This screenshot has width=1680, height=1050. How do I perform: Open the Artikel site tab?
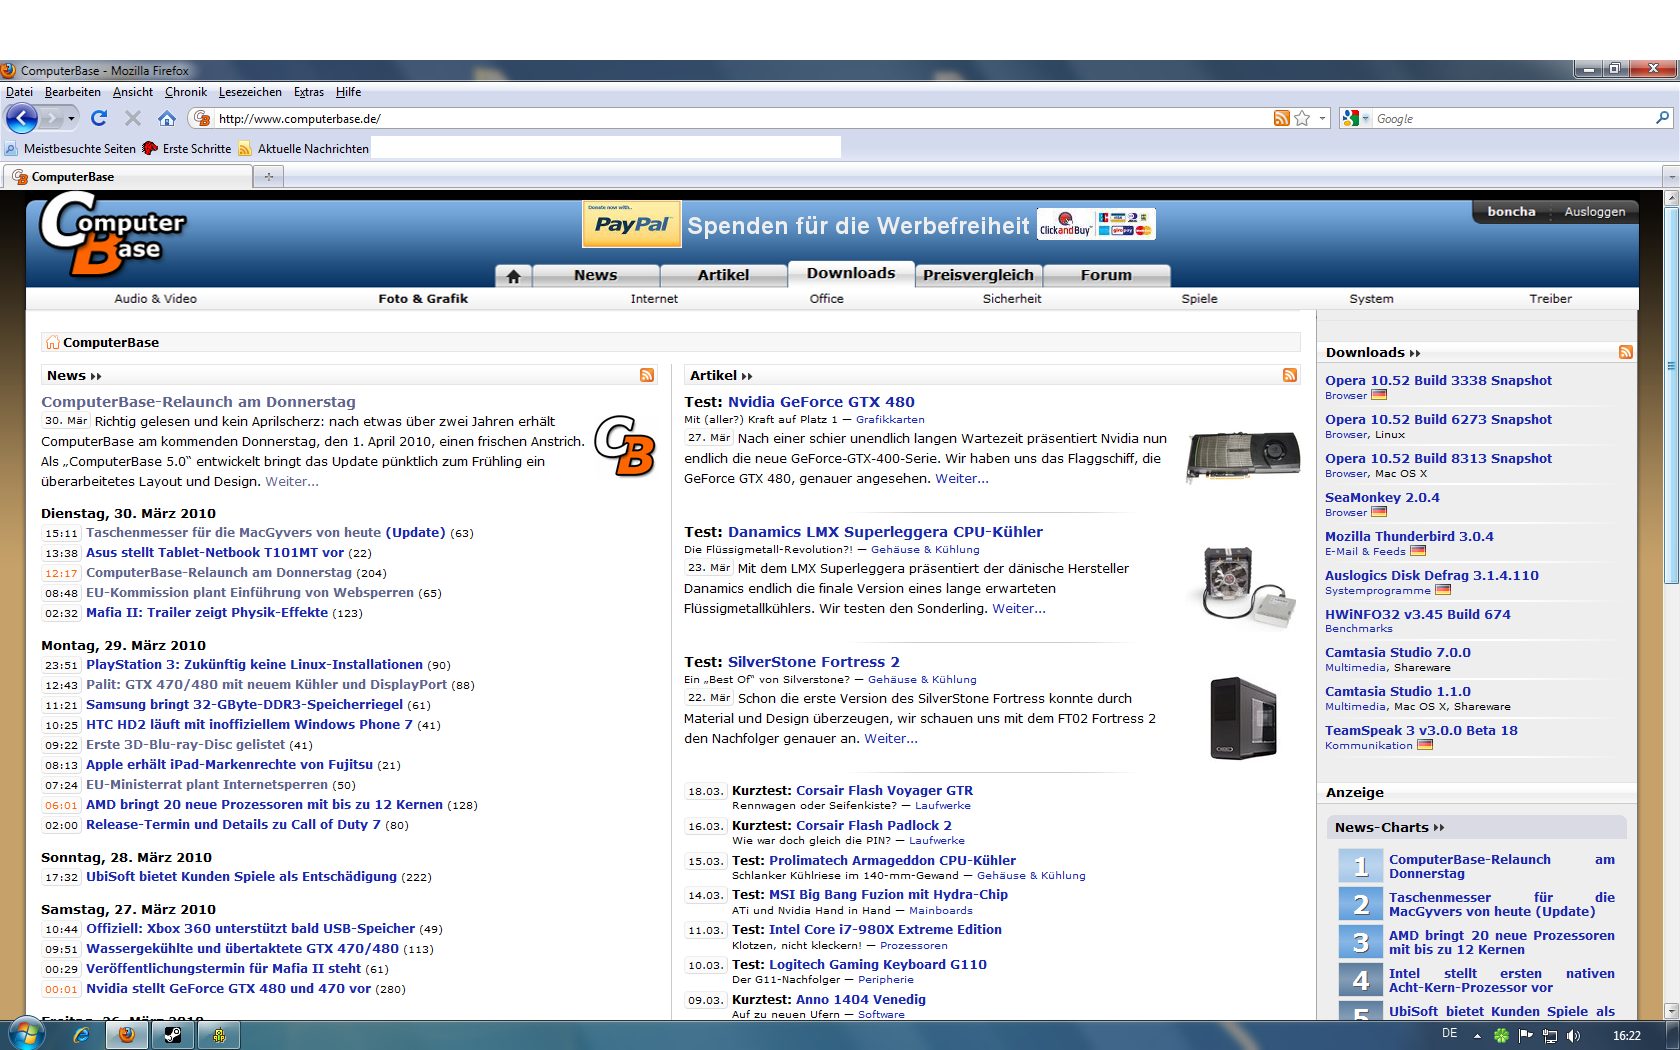(723, 275)
